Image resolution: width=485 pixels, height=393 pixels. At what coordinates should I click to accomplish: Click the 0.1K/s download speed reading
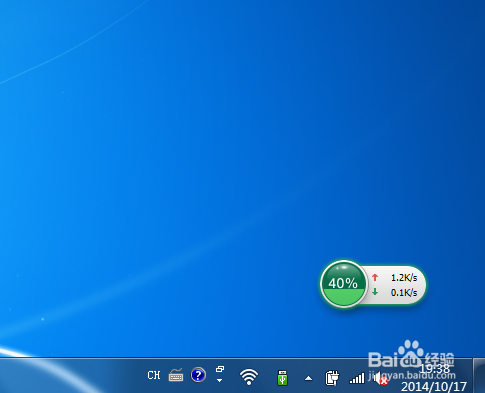pos(404,293)
